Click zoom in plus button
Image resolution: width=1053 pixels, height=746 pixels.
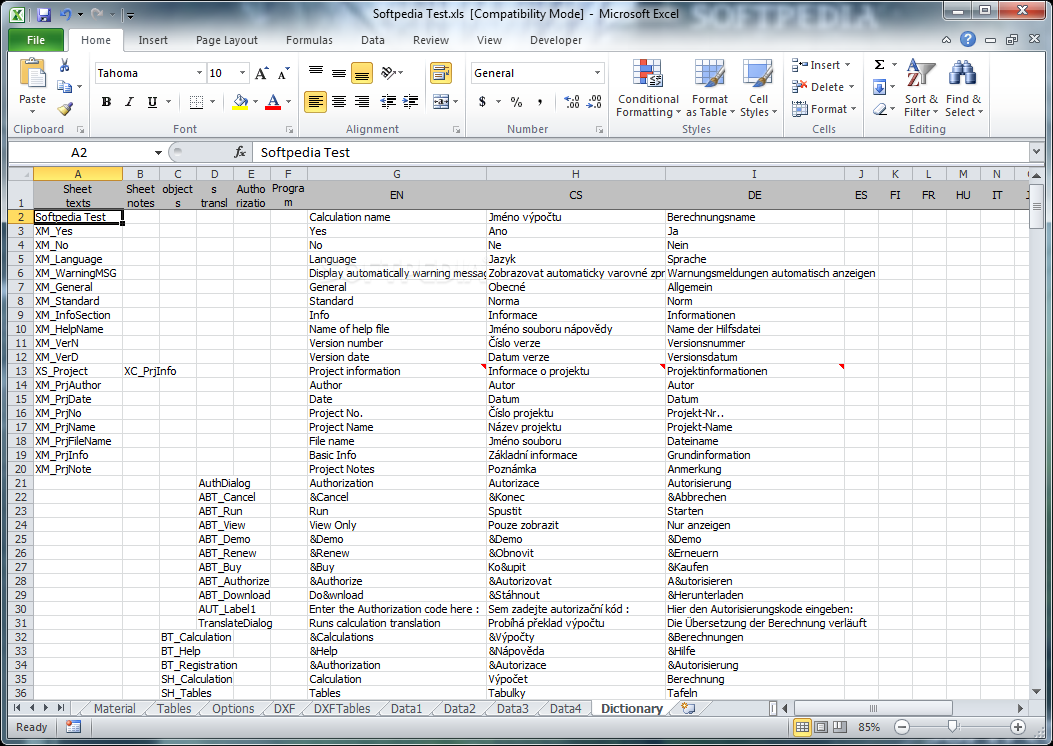point(1018,727)
